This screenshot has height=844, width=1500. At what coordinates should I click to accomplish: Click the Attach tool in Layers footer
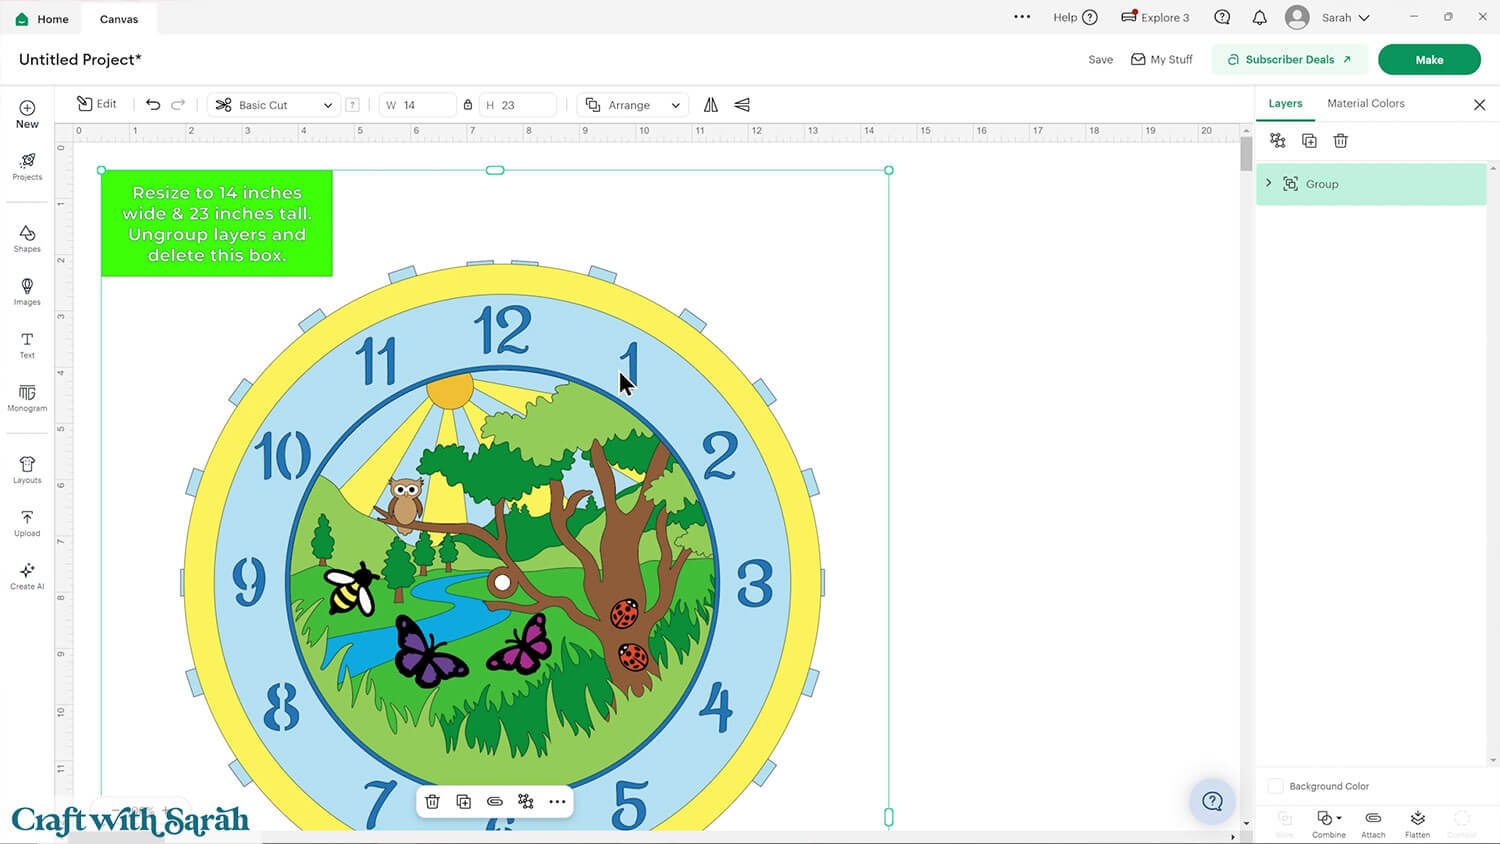click(x=1373, y=823)
